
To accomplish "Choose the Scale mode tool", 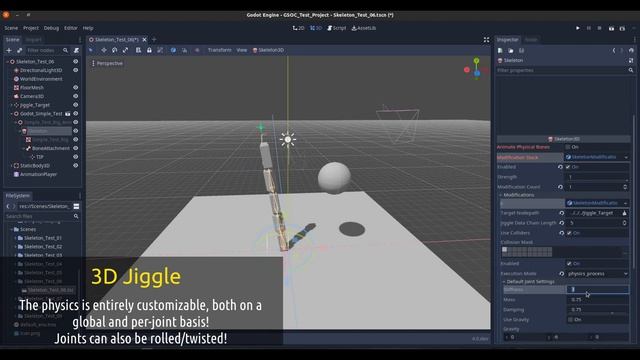I will pyautogui.click(x=125, y=50).
